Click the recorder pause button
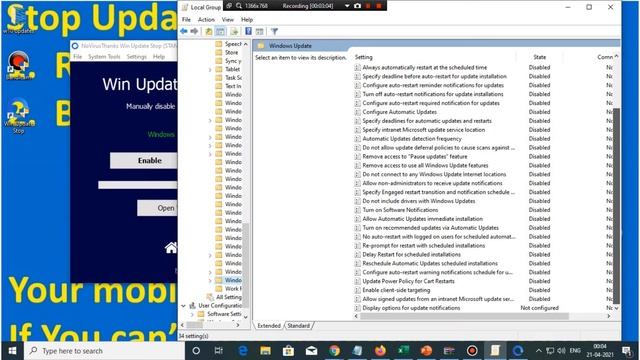 point(368,6)
